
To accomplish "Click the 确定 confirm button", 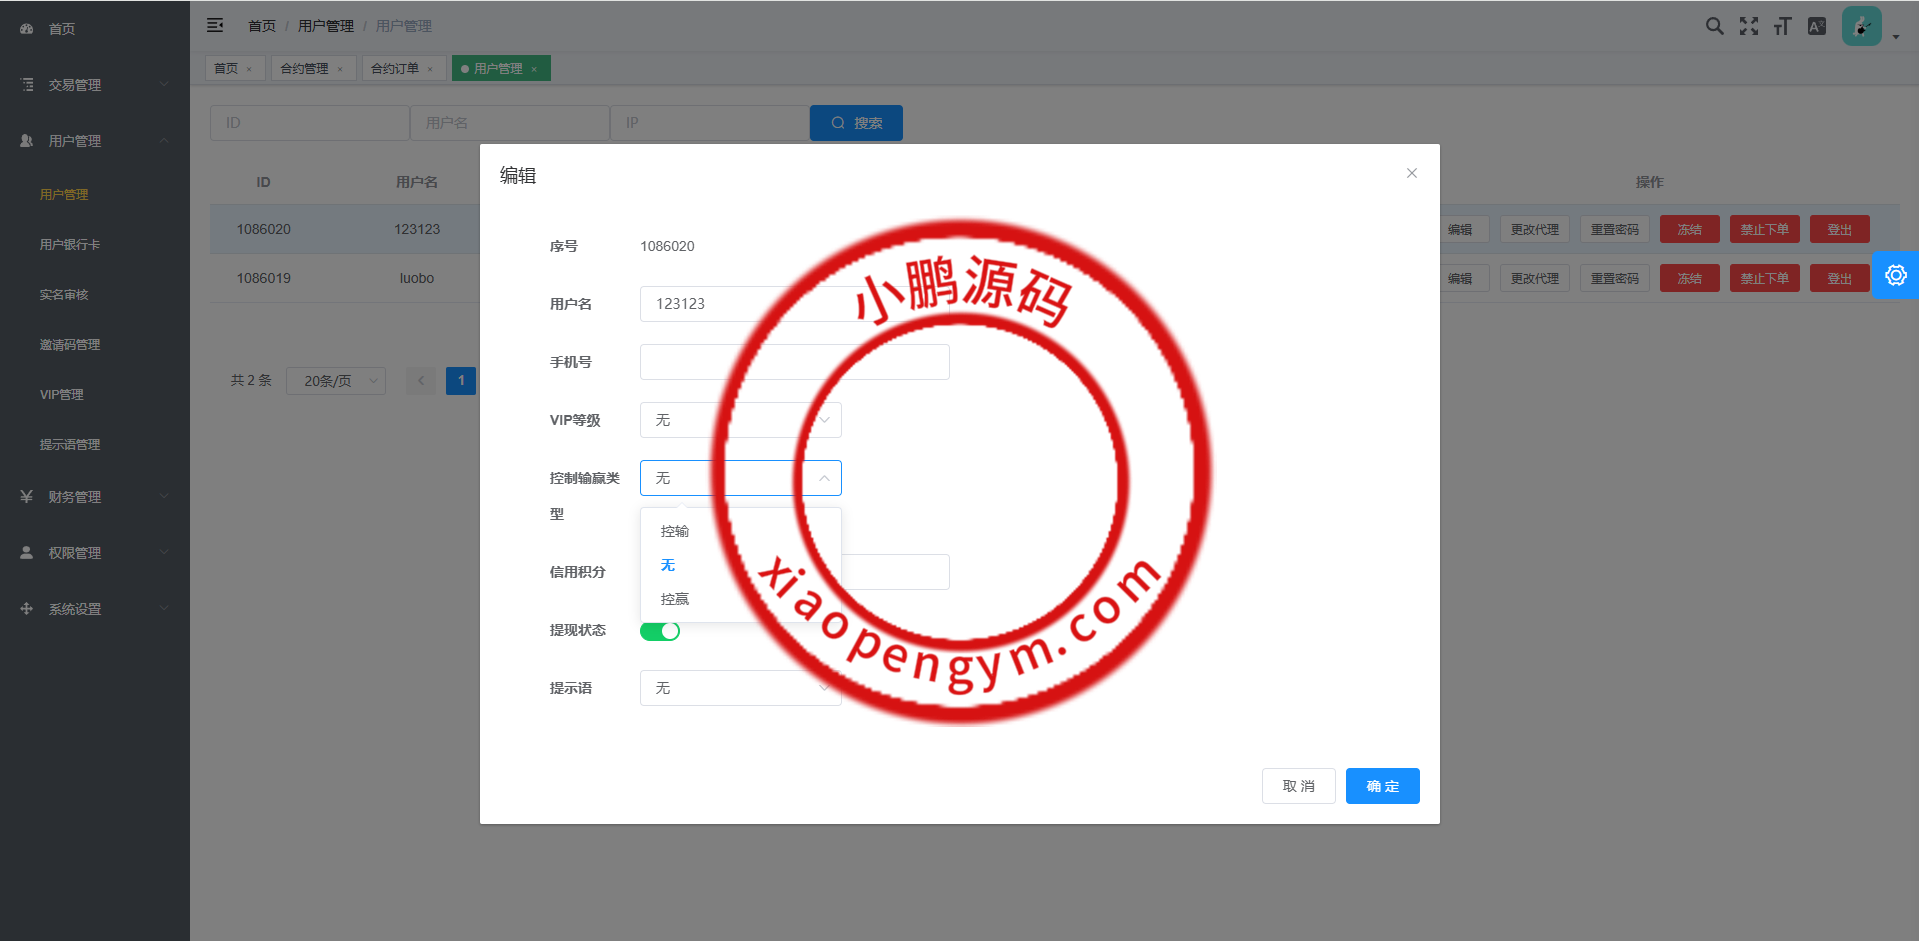I will tap(1382, 786).
